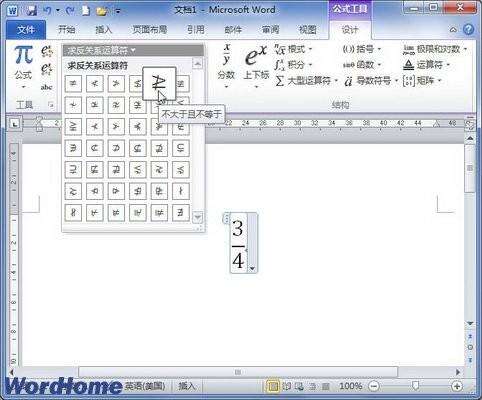Switch to Print Layout view
Viewport: 482px width, 400px height.
[x=273, y=386]
